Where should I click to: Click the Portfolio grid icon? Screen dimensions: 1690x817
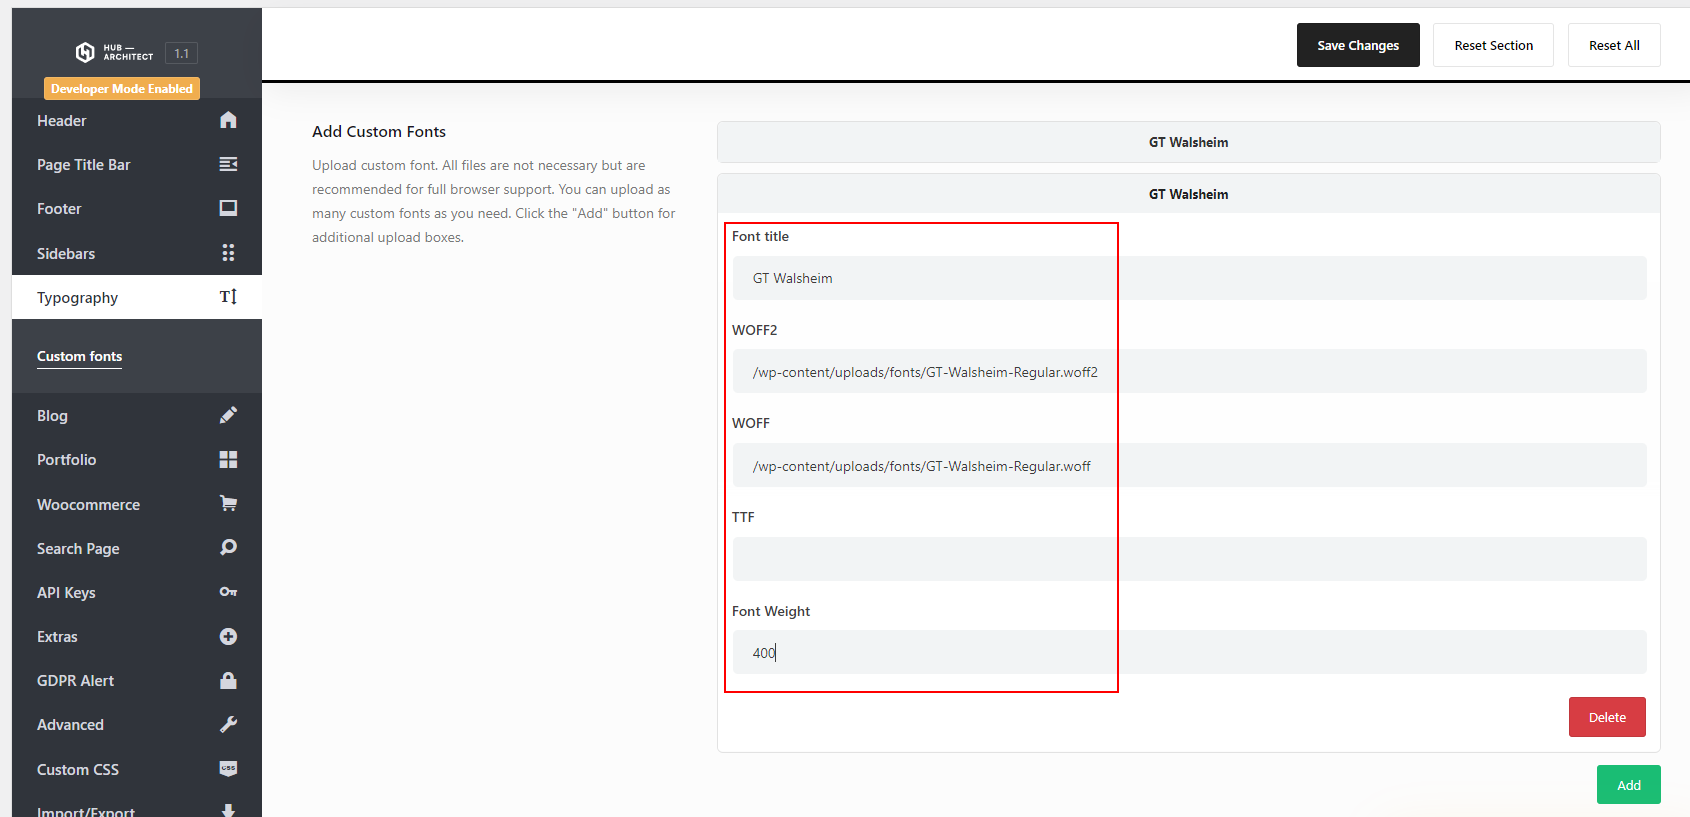(x=228, y=459)
